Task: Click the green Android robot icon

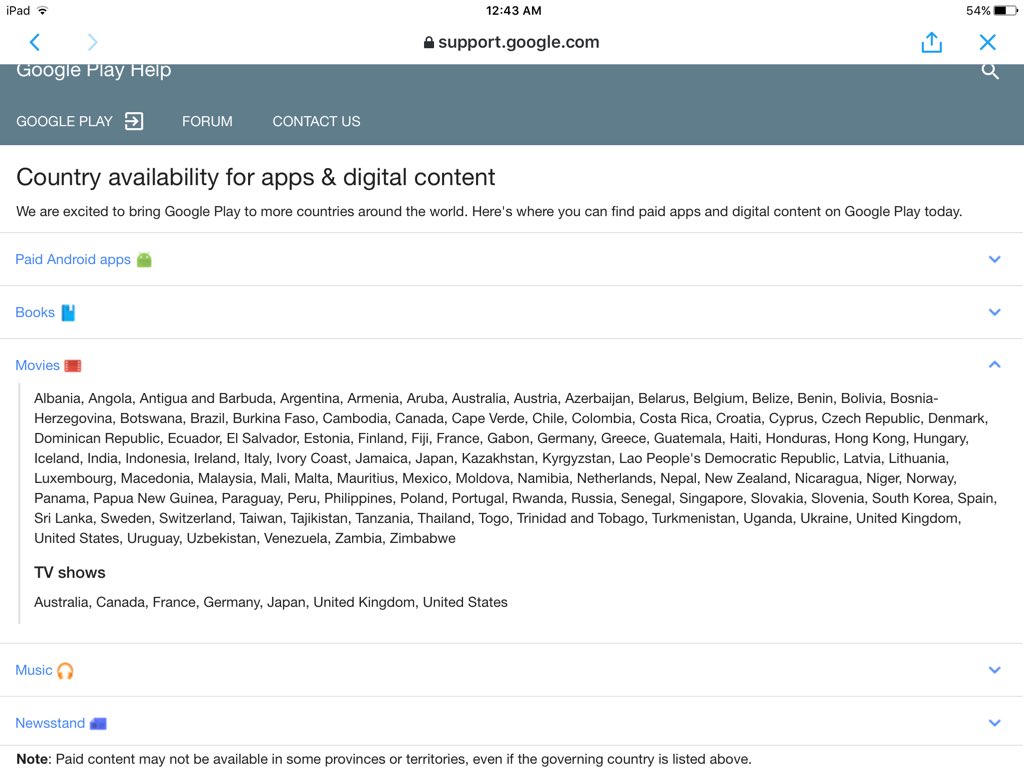Action: click(144, 259)
